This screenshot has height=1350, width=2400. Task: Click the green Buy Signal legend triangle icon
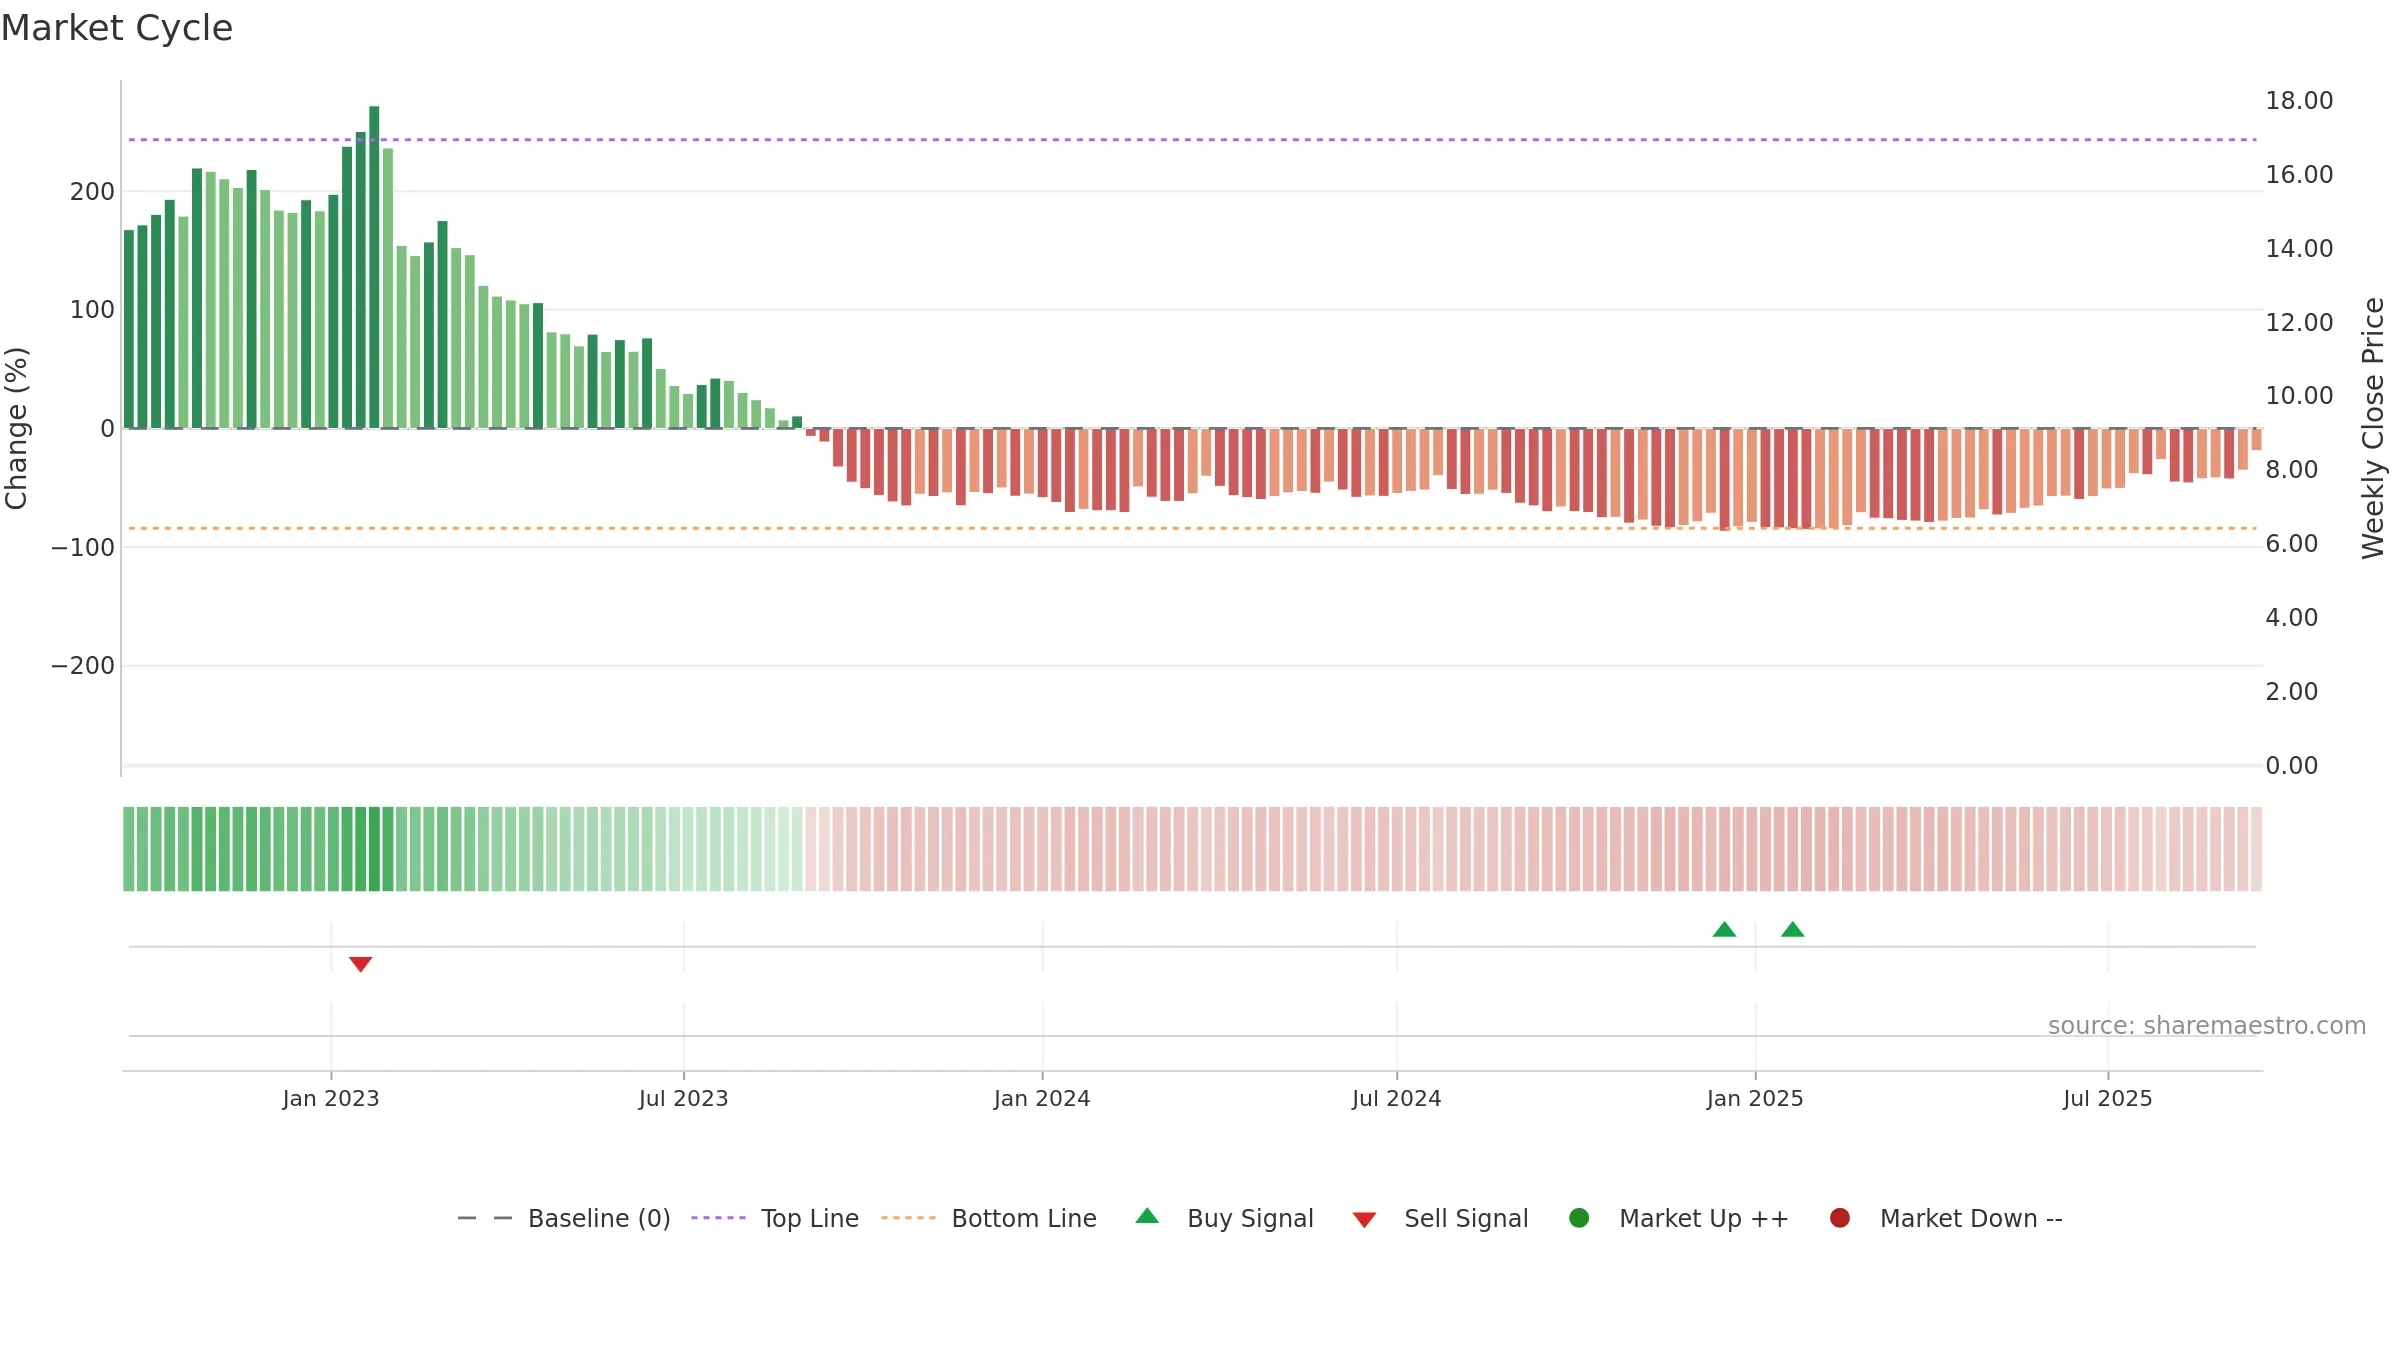[1148, 1216]
